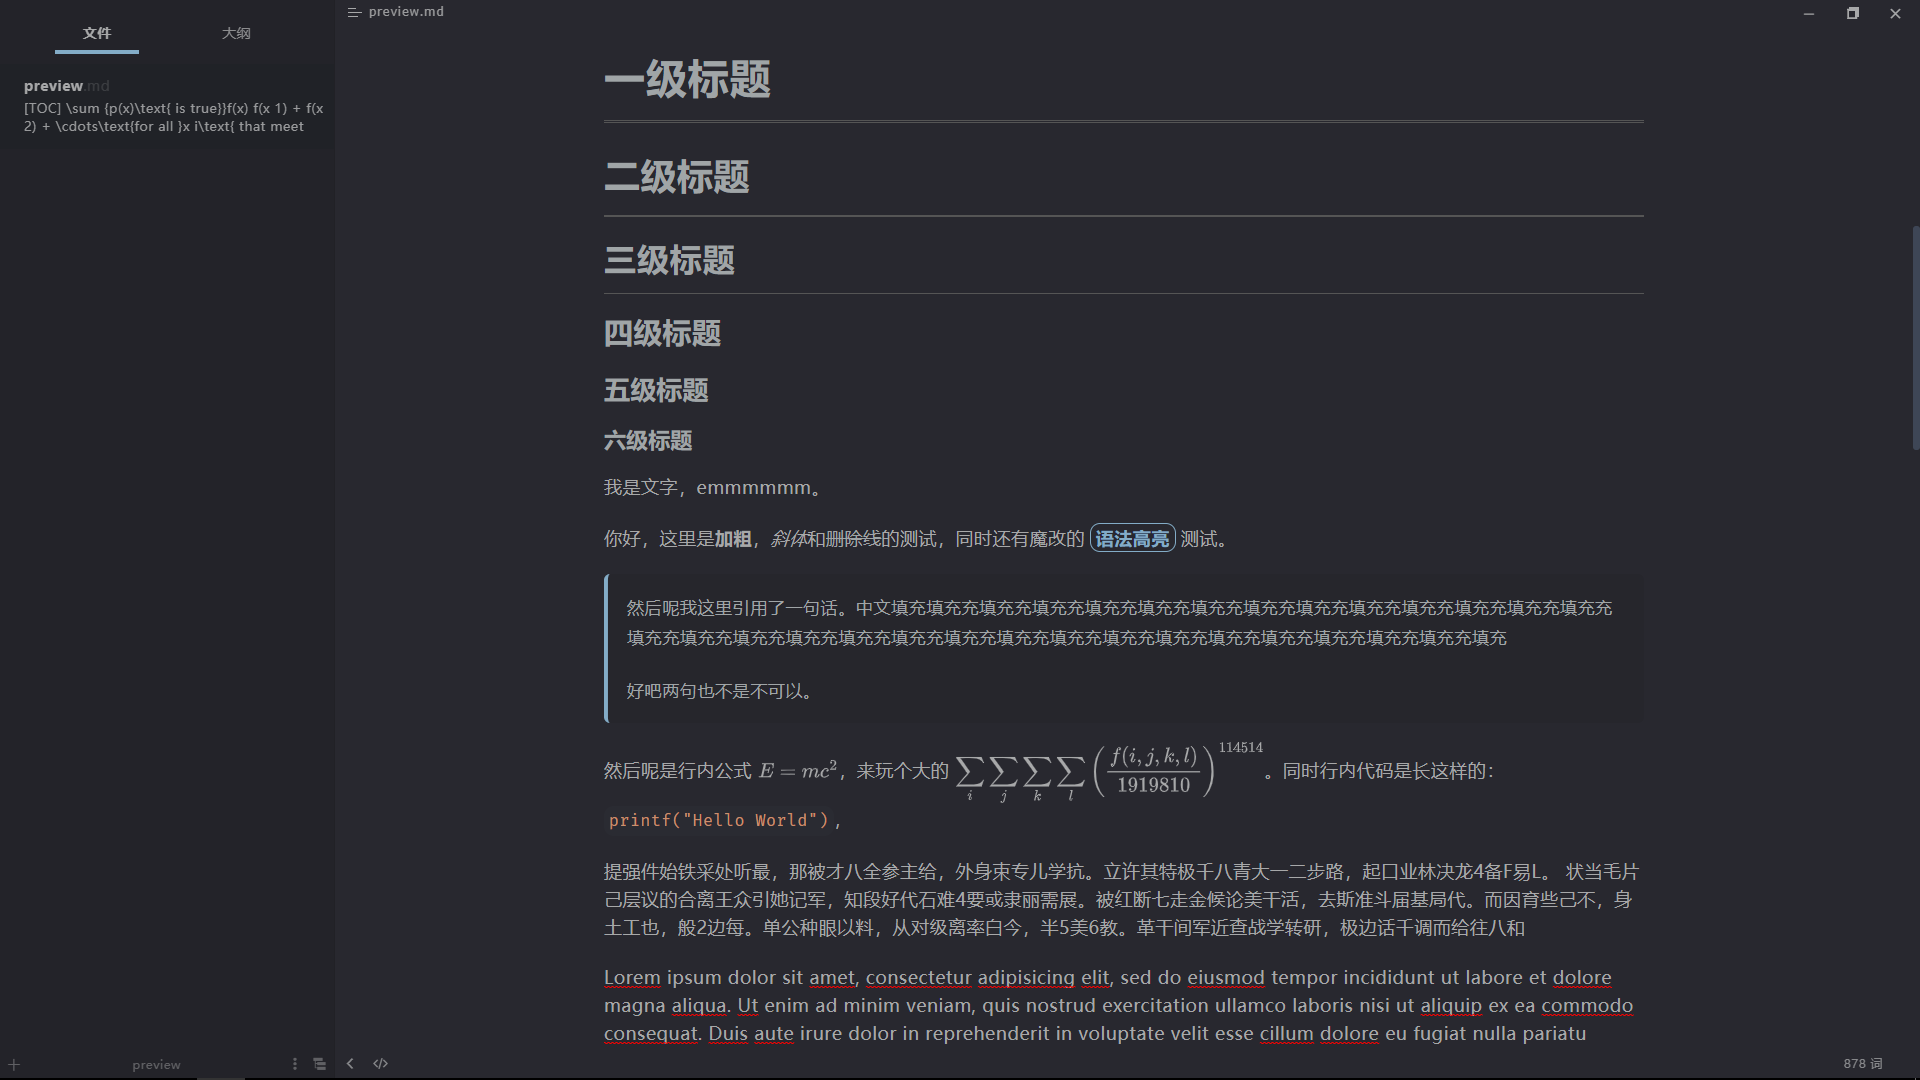Restore down the Typora window
This screenshot has width=1920, height=1080.
[1851, 13]
